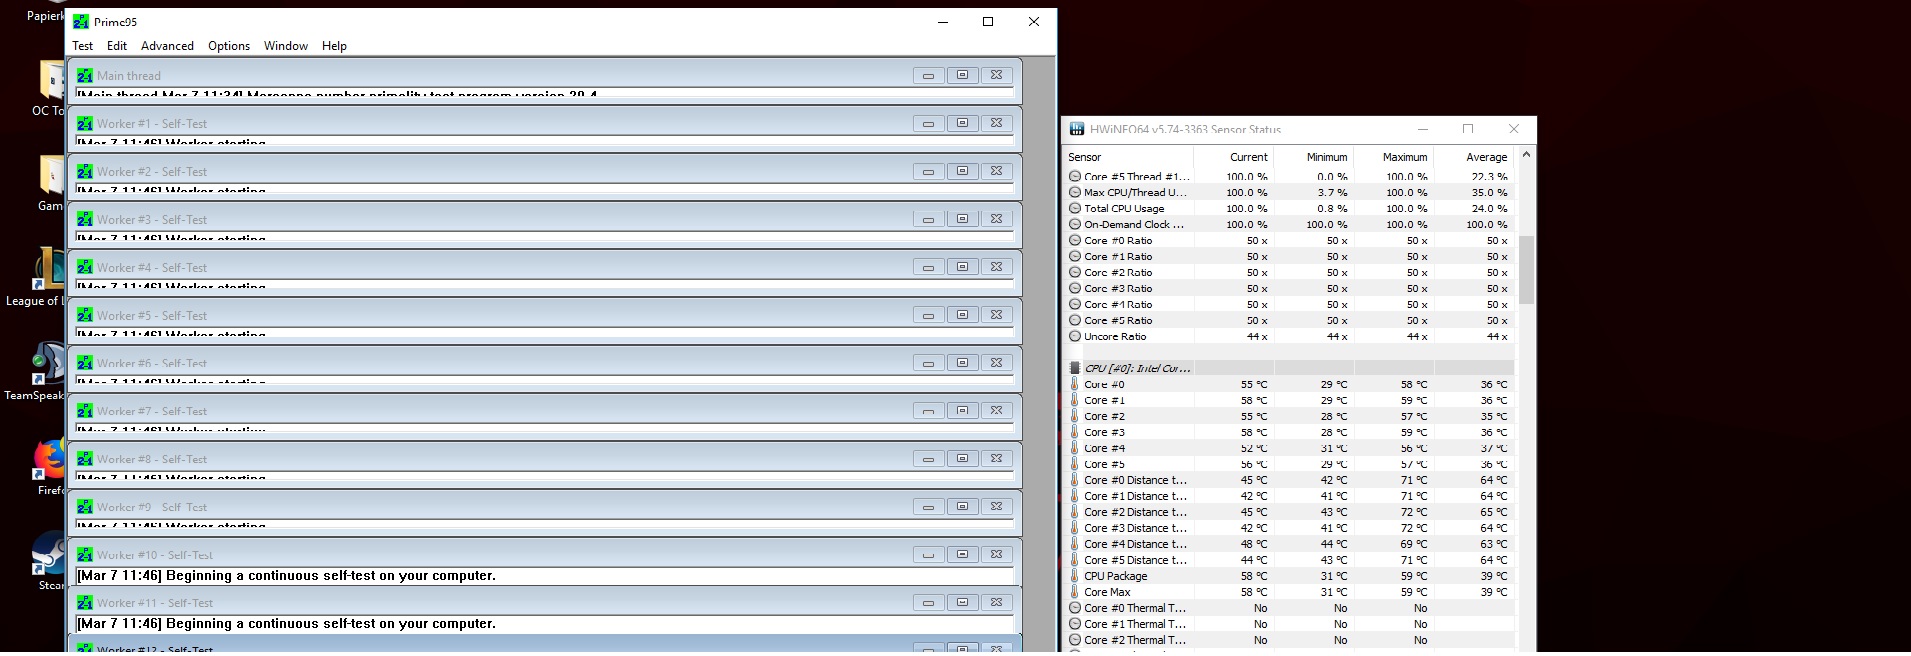Close the Worker #10 child window
The height and width of the screenshot is (656, 1911).
coord(996,555)
